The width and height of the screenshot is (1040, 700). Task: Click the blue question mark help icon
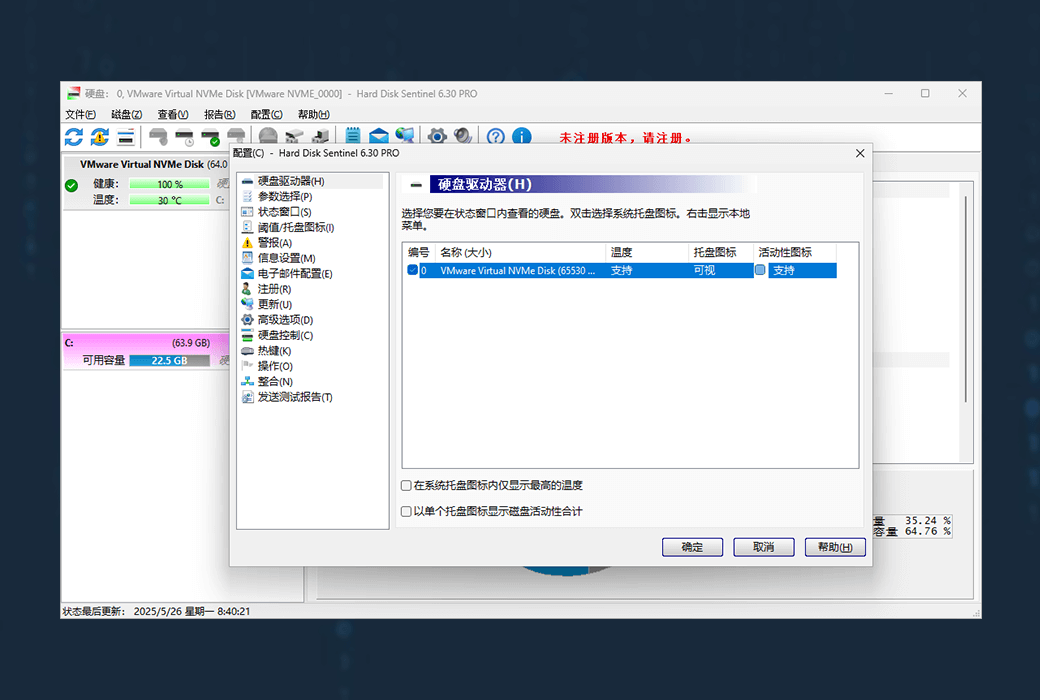coord(495,136)
